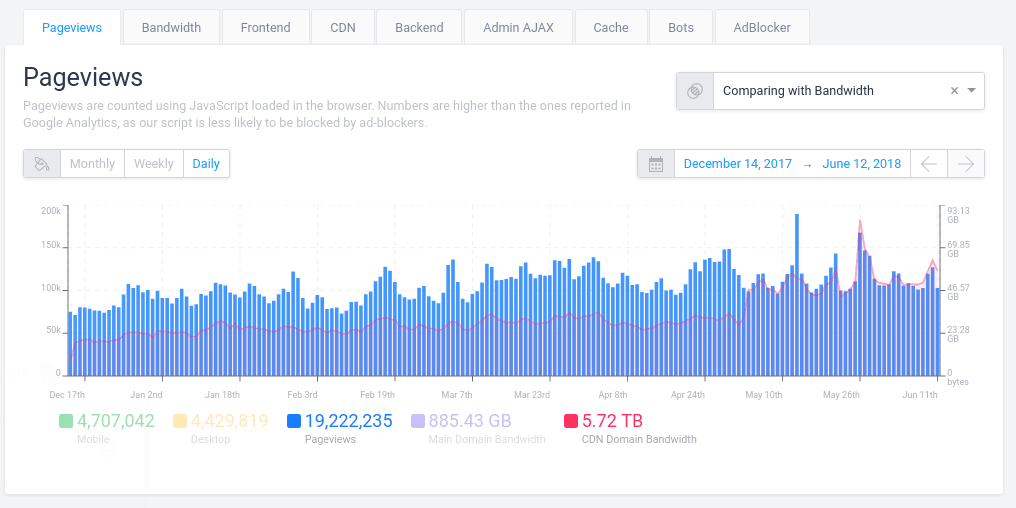Go to the Backend tab
This screenshot has height=508, width=1016.
(x=419, y=27)
